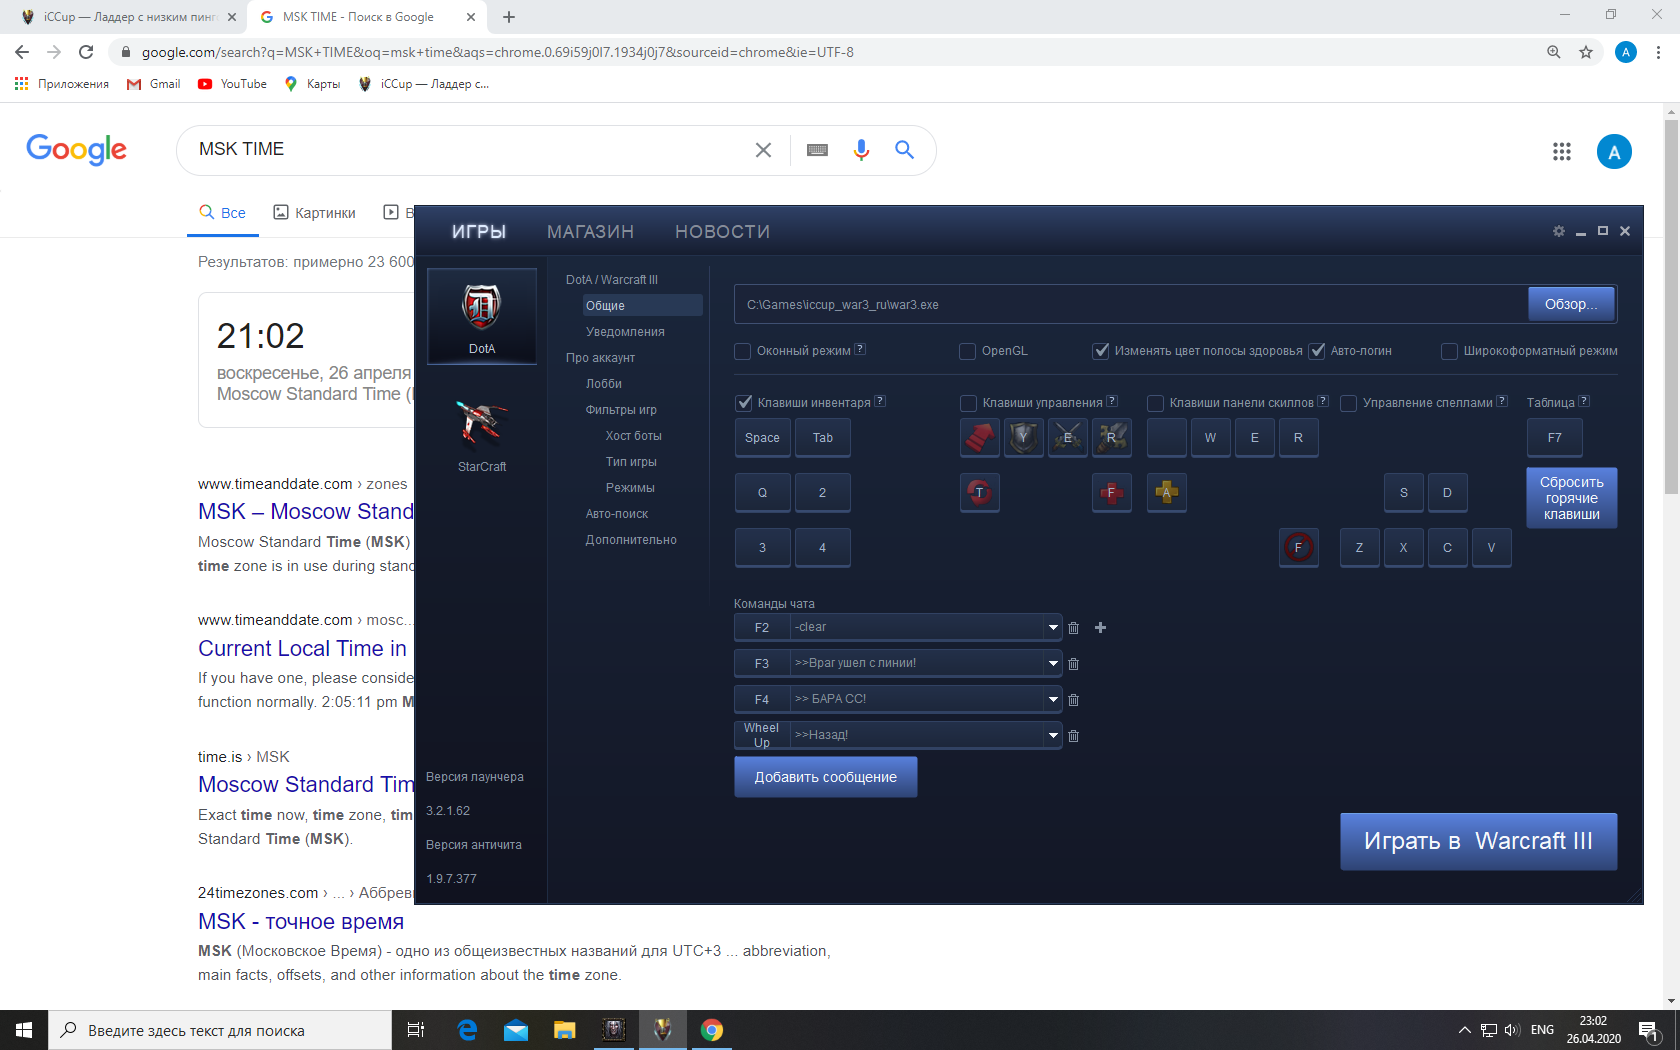Click the Space inventory hotkey button
Viewport: 1680px width, 1050px height.
pos(762,438)
